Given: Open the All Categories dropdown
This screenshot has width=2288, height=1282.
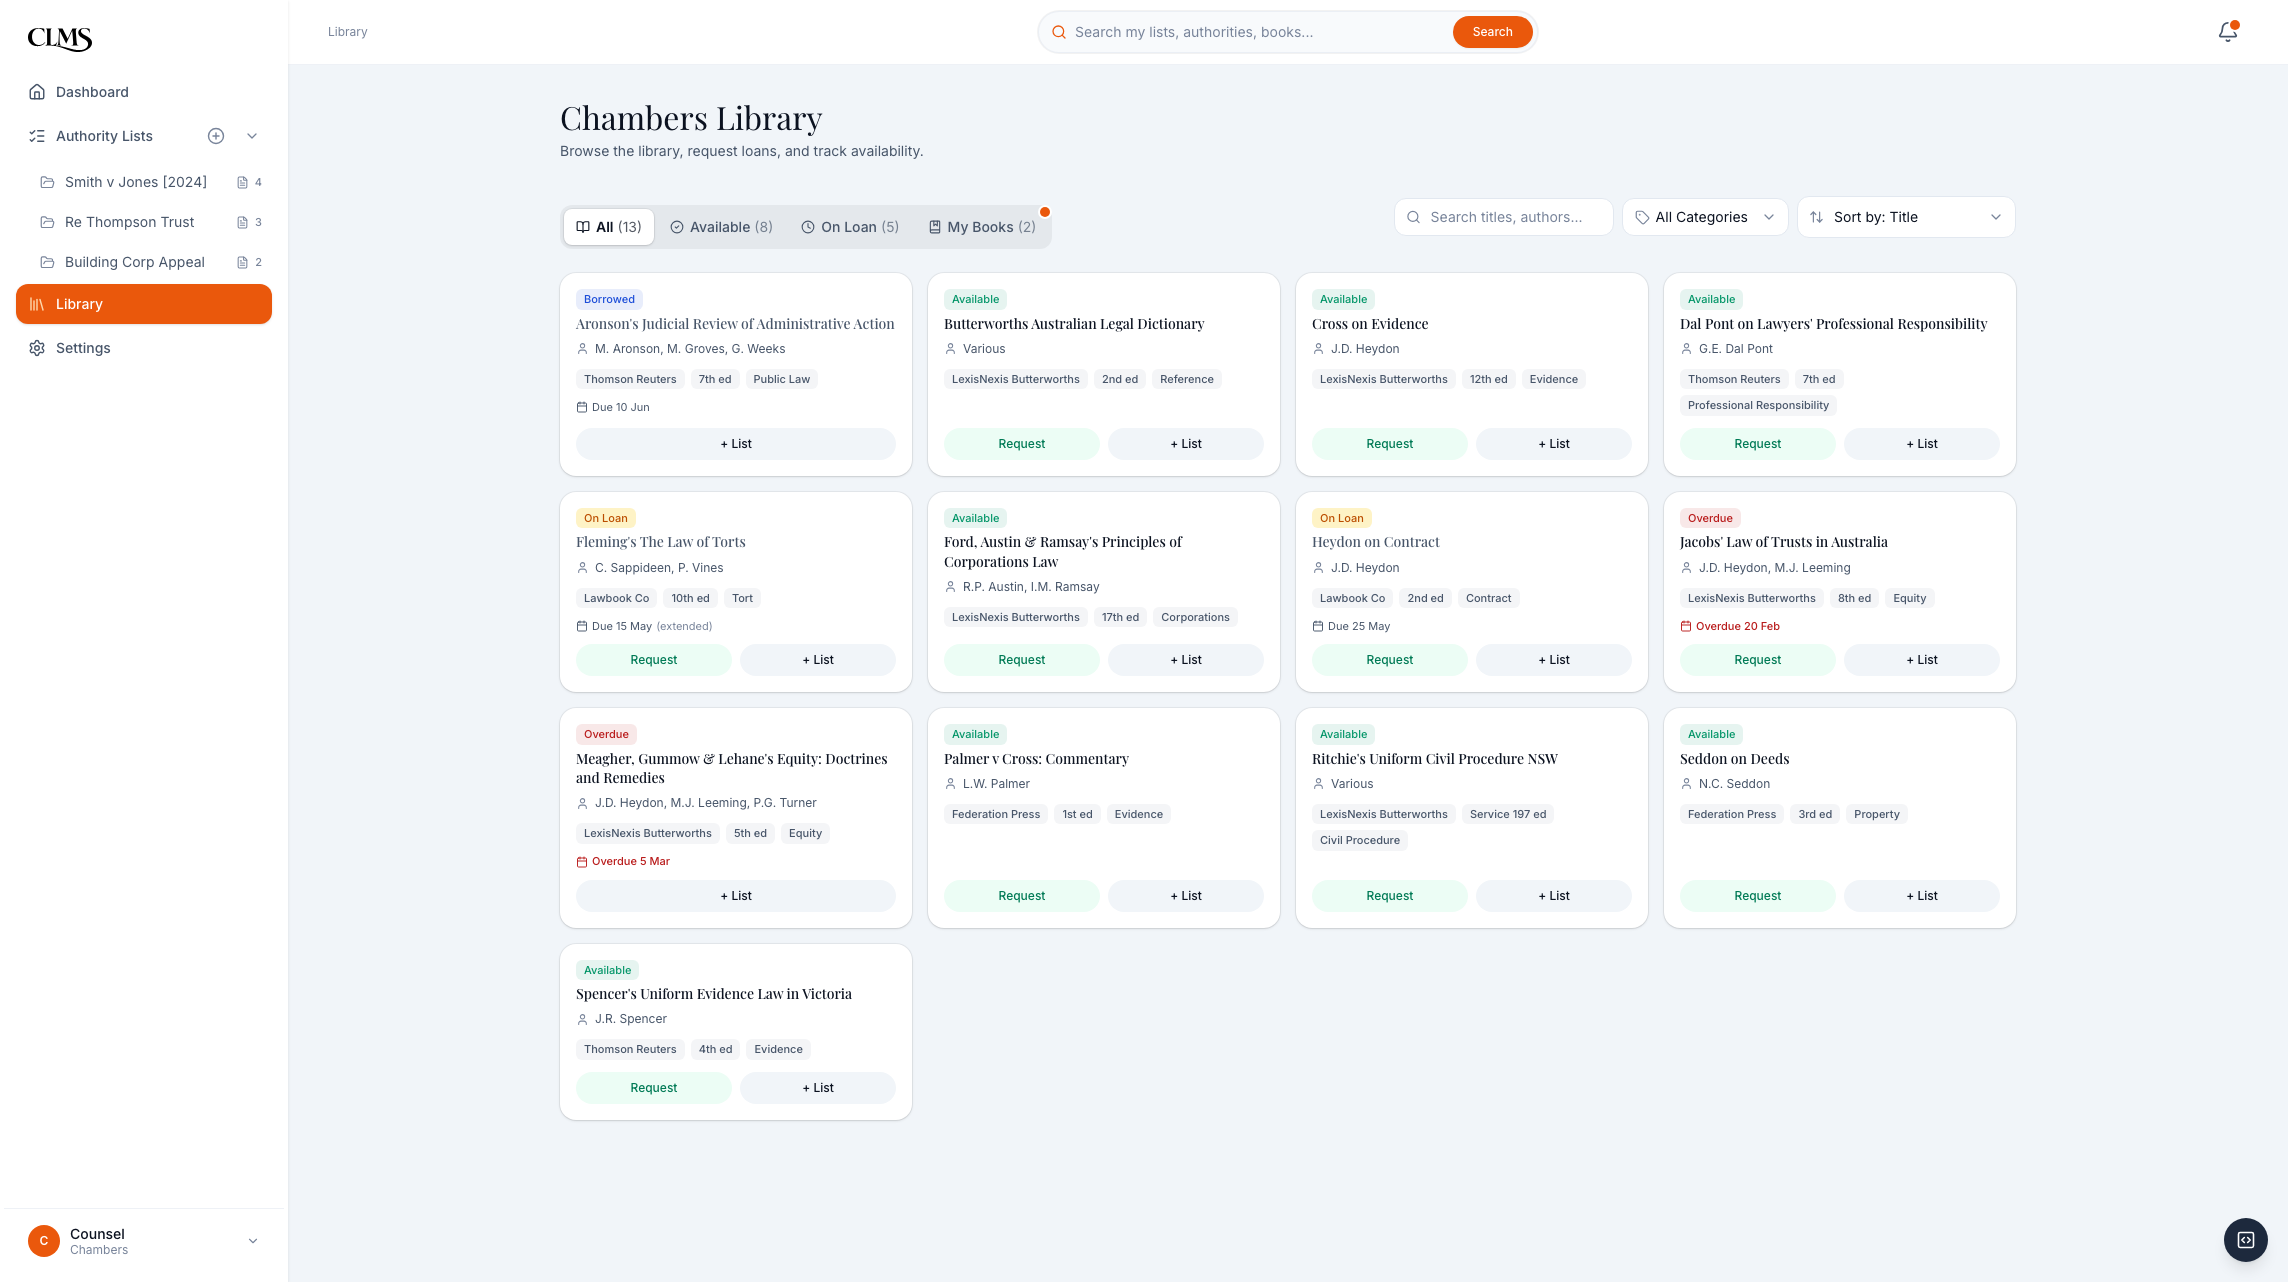Looking at the screenshot, I should [1705, 217].
